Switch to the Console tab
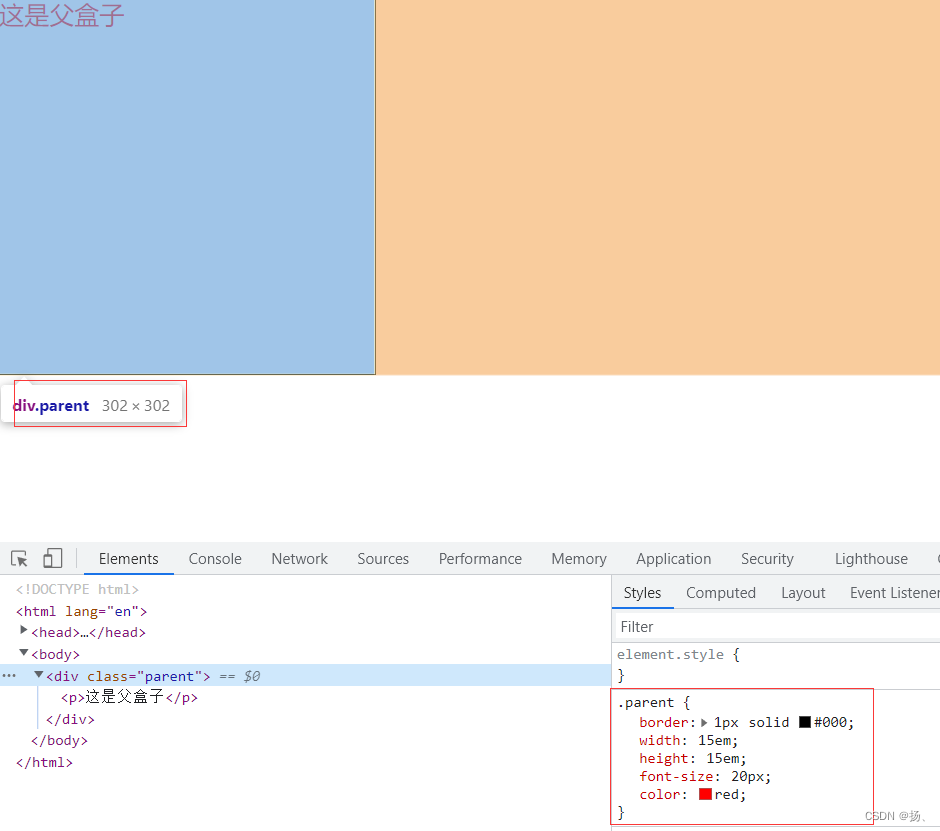940x831 pixels. pos(215,559)
